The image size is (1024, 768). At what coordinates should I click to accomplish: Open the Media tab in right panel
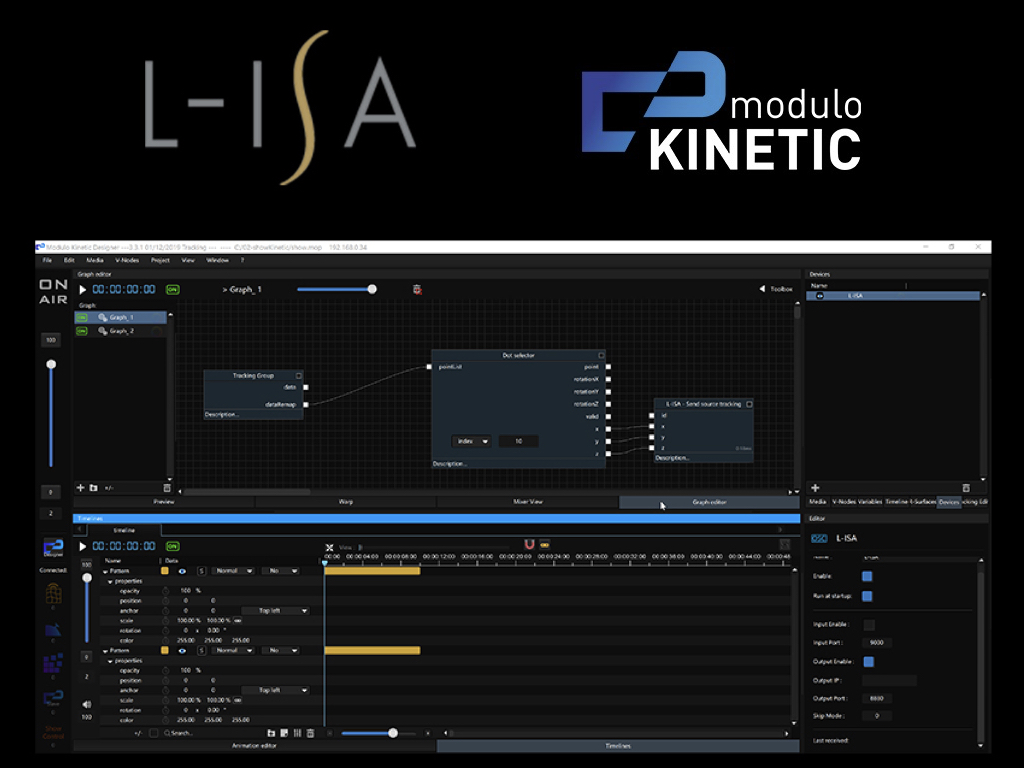pos(818,502)
